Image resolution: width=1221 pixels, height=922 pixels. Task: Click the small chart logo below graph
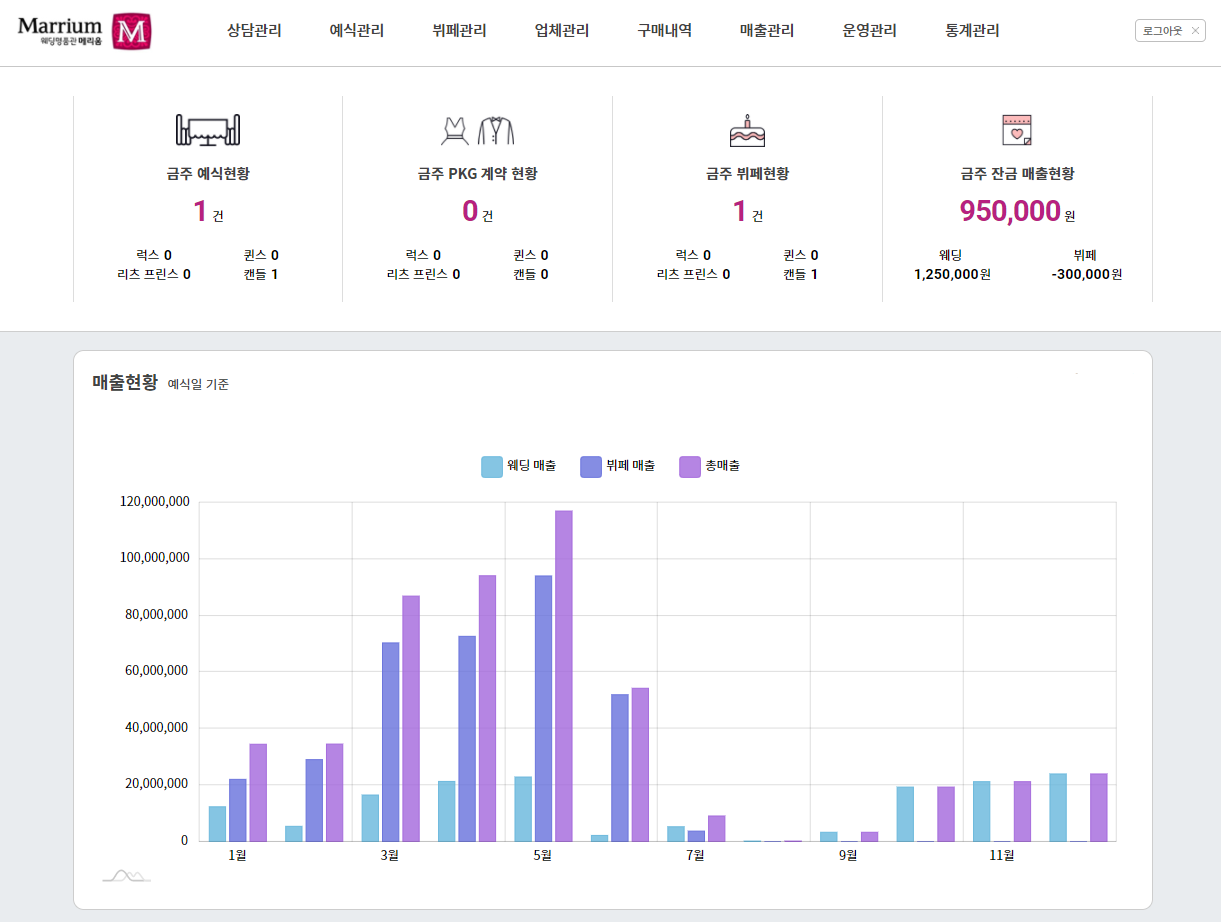(x=126, y=877)
